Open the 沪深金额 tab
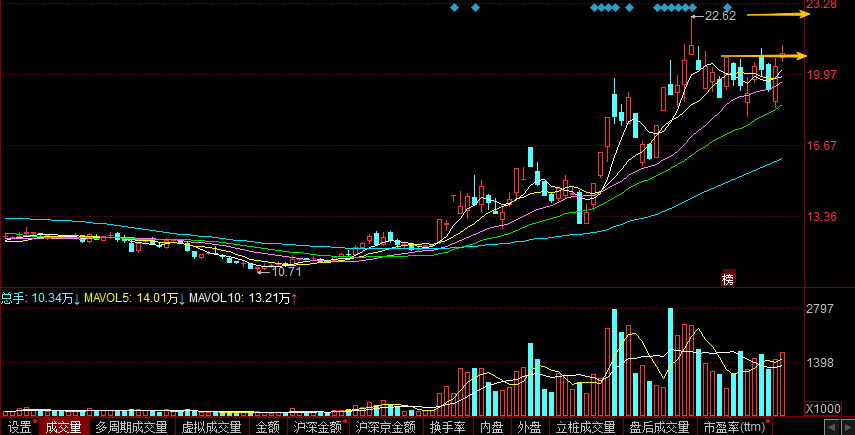855x435 pixels. [318, 427]
